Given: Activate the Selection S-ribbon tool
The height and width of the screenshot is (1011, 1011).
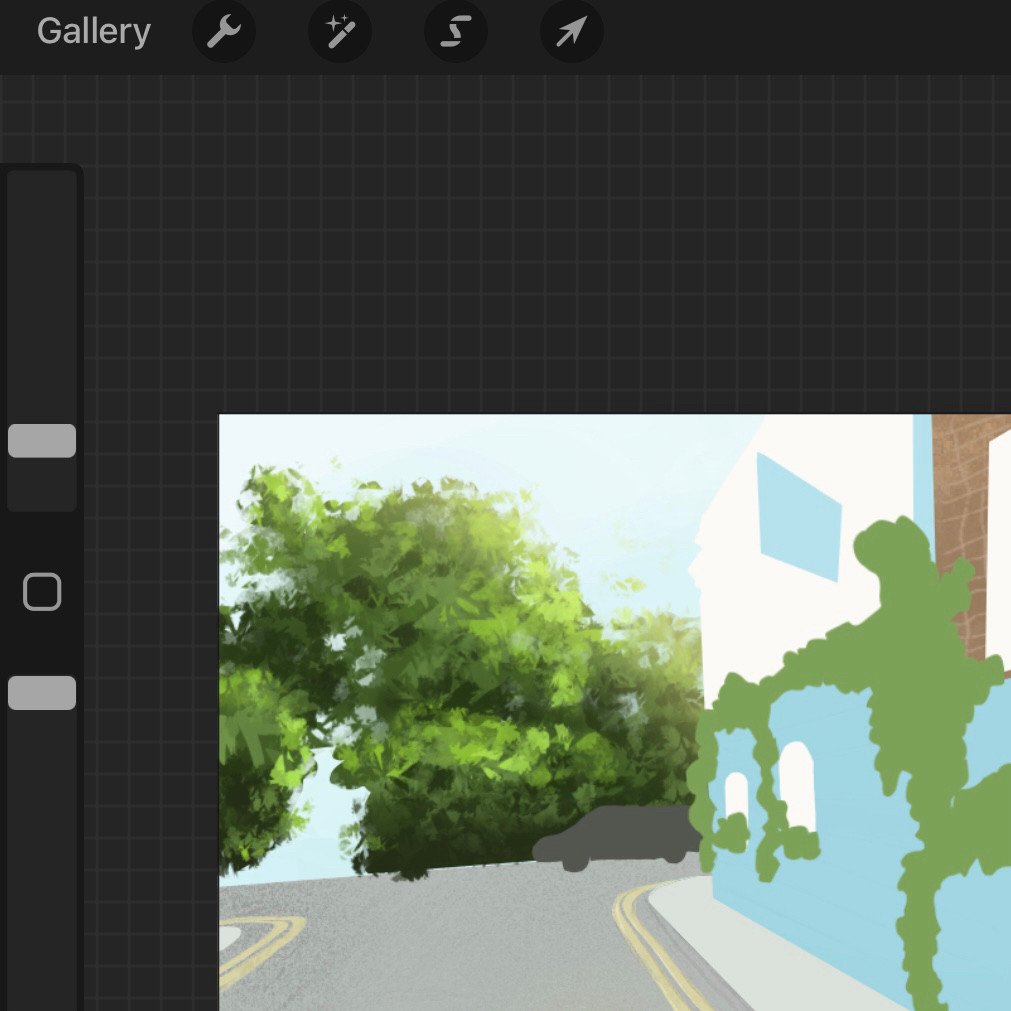Looking at the screenshot, I should point(455,31).
